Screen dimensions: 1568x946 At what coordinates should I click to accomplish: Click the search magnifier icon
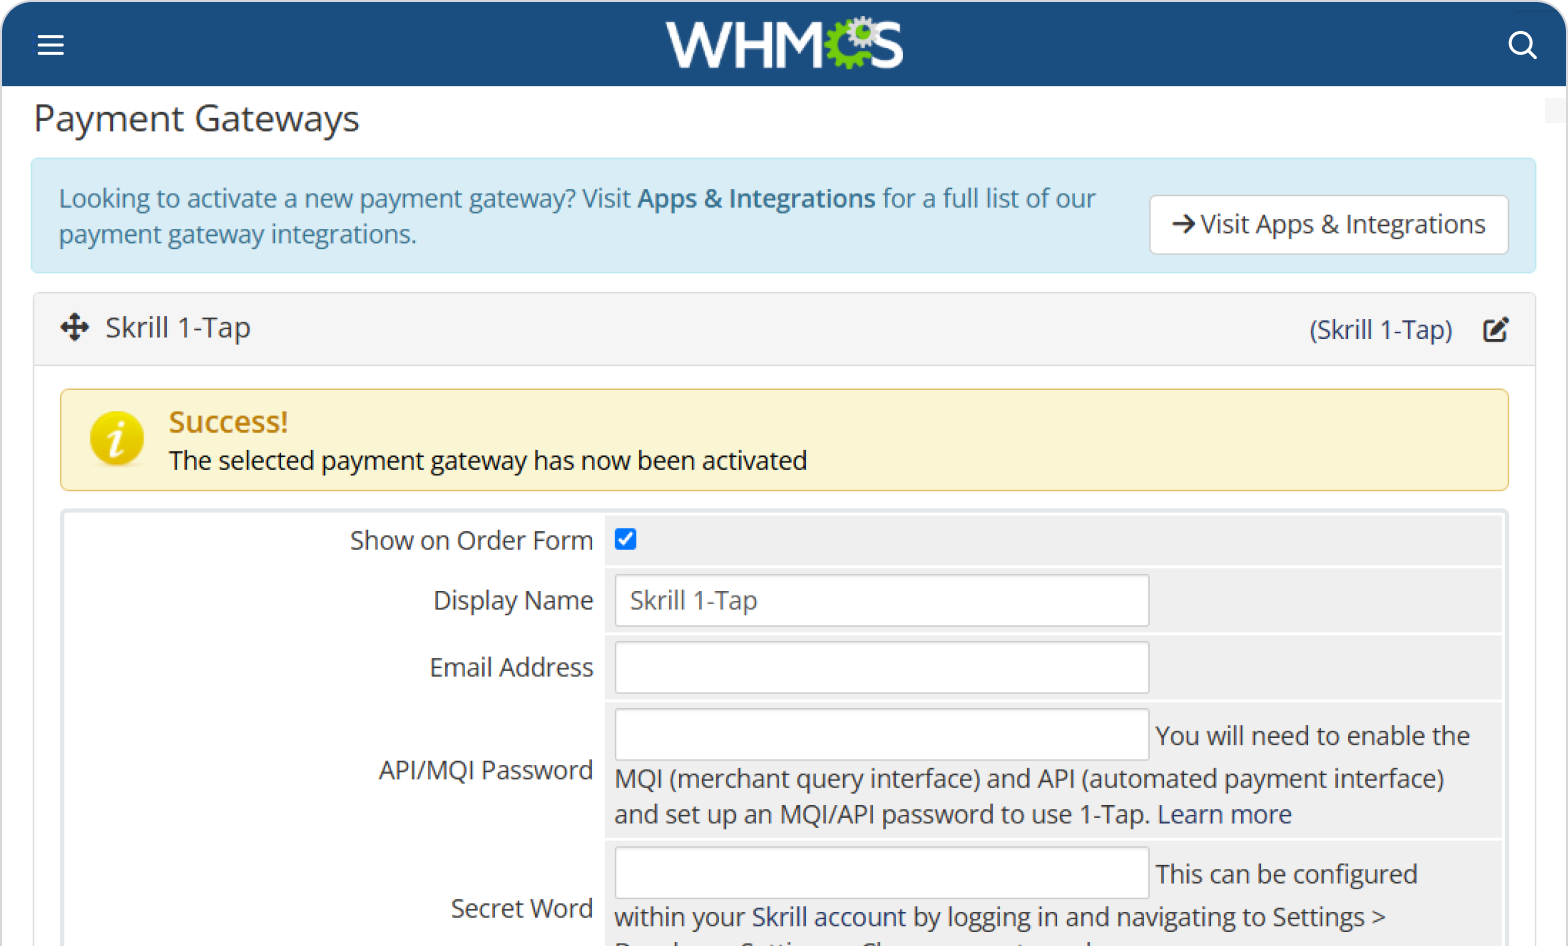point(1522,45)
